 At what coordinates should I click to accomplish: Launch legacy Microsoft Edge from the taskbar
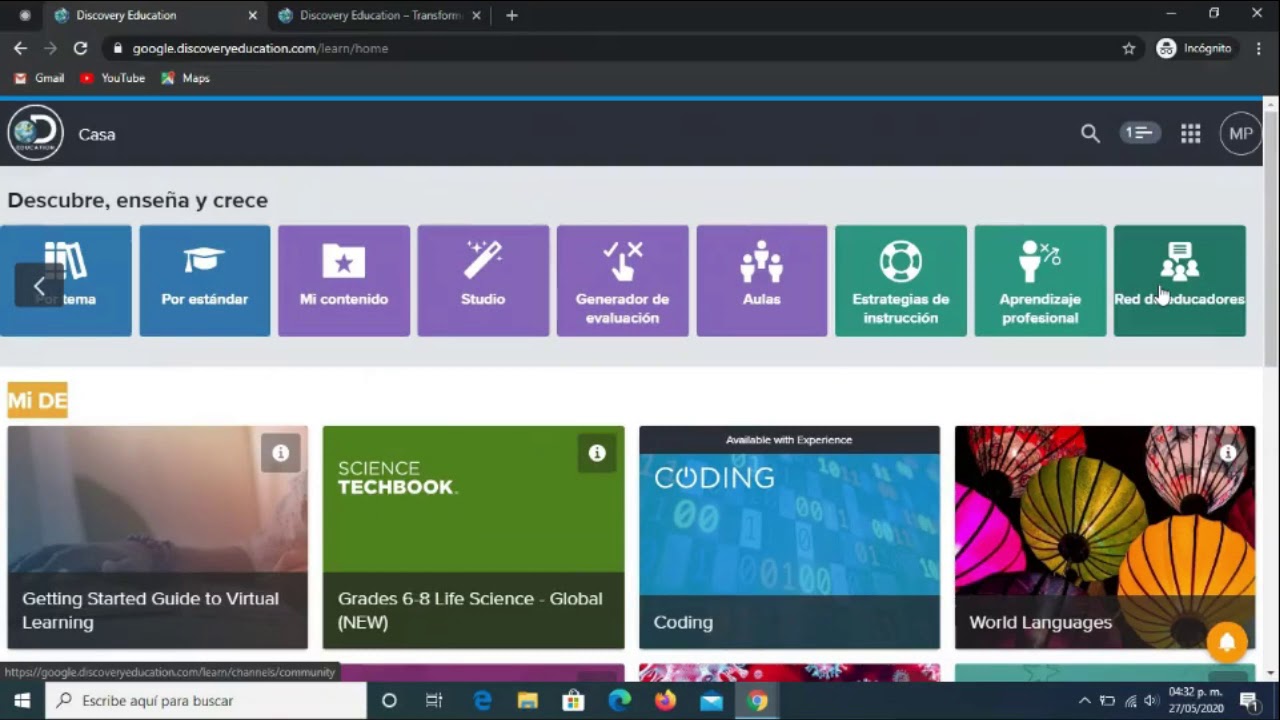[482, 701]
